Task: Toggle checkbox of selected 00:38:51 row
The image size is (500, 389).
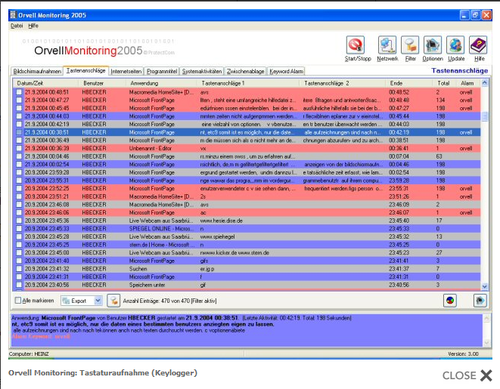Action: pos(19,132)
